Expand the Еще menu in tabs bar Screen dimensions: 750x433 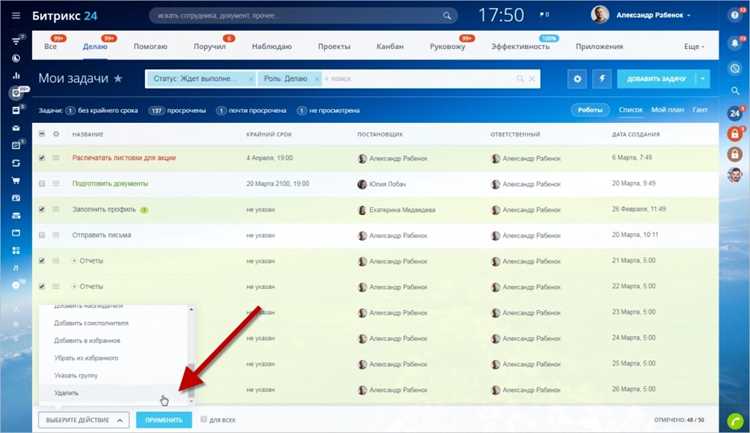coord(694,46)
